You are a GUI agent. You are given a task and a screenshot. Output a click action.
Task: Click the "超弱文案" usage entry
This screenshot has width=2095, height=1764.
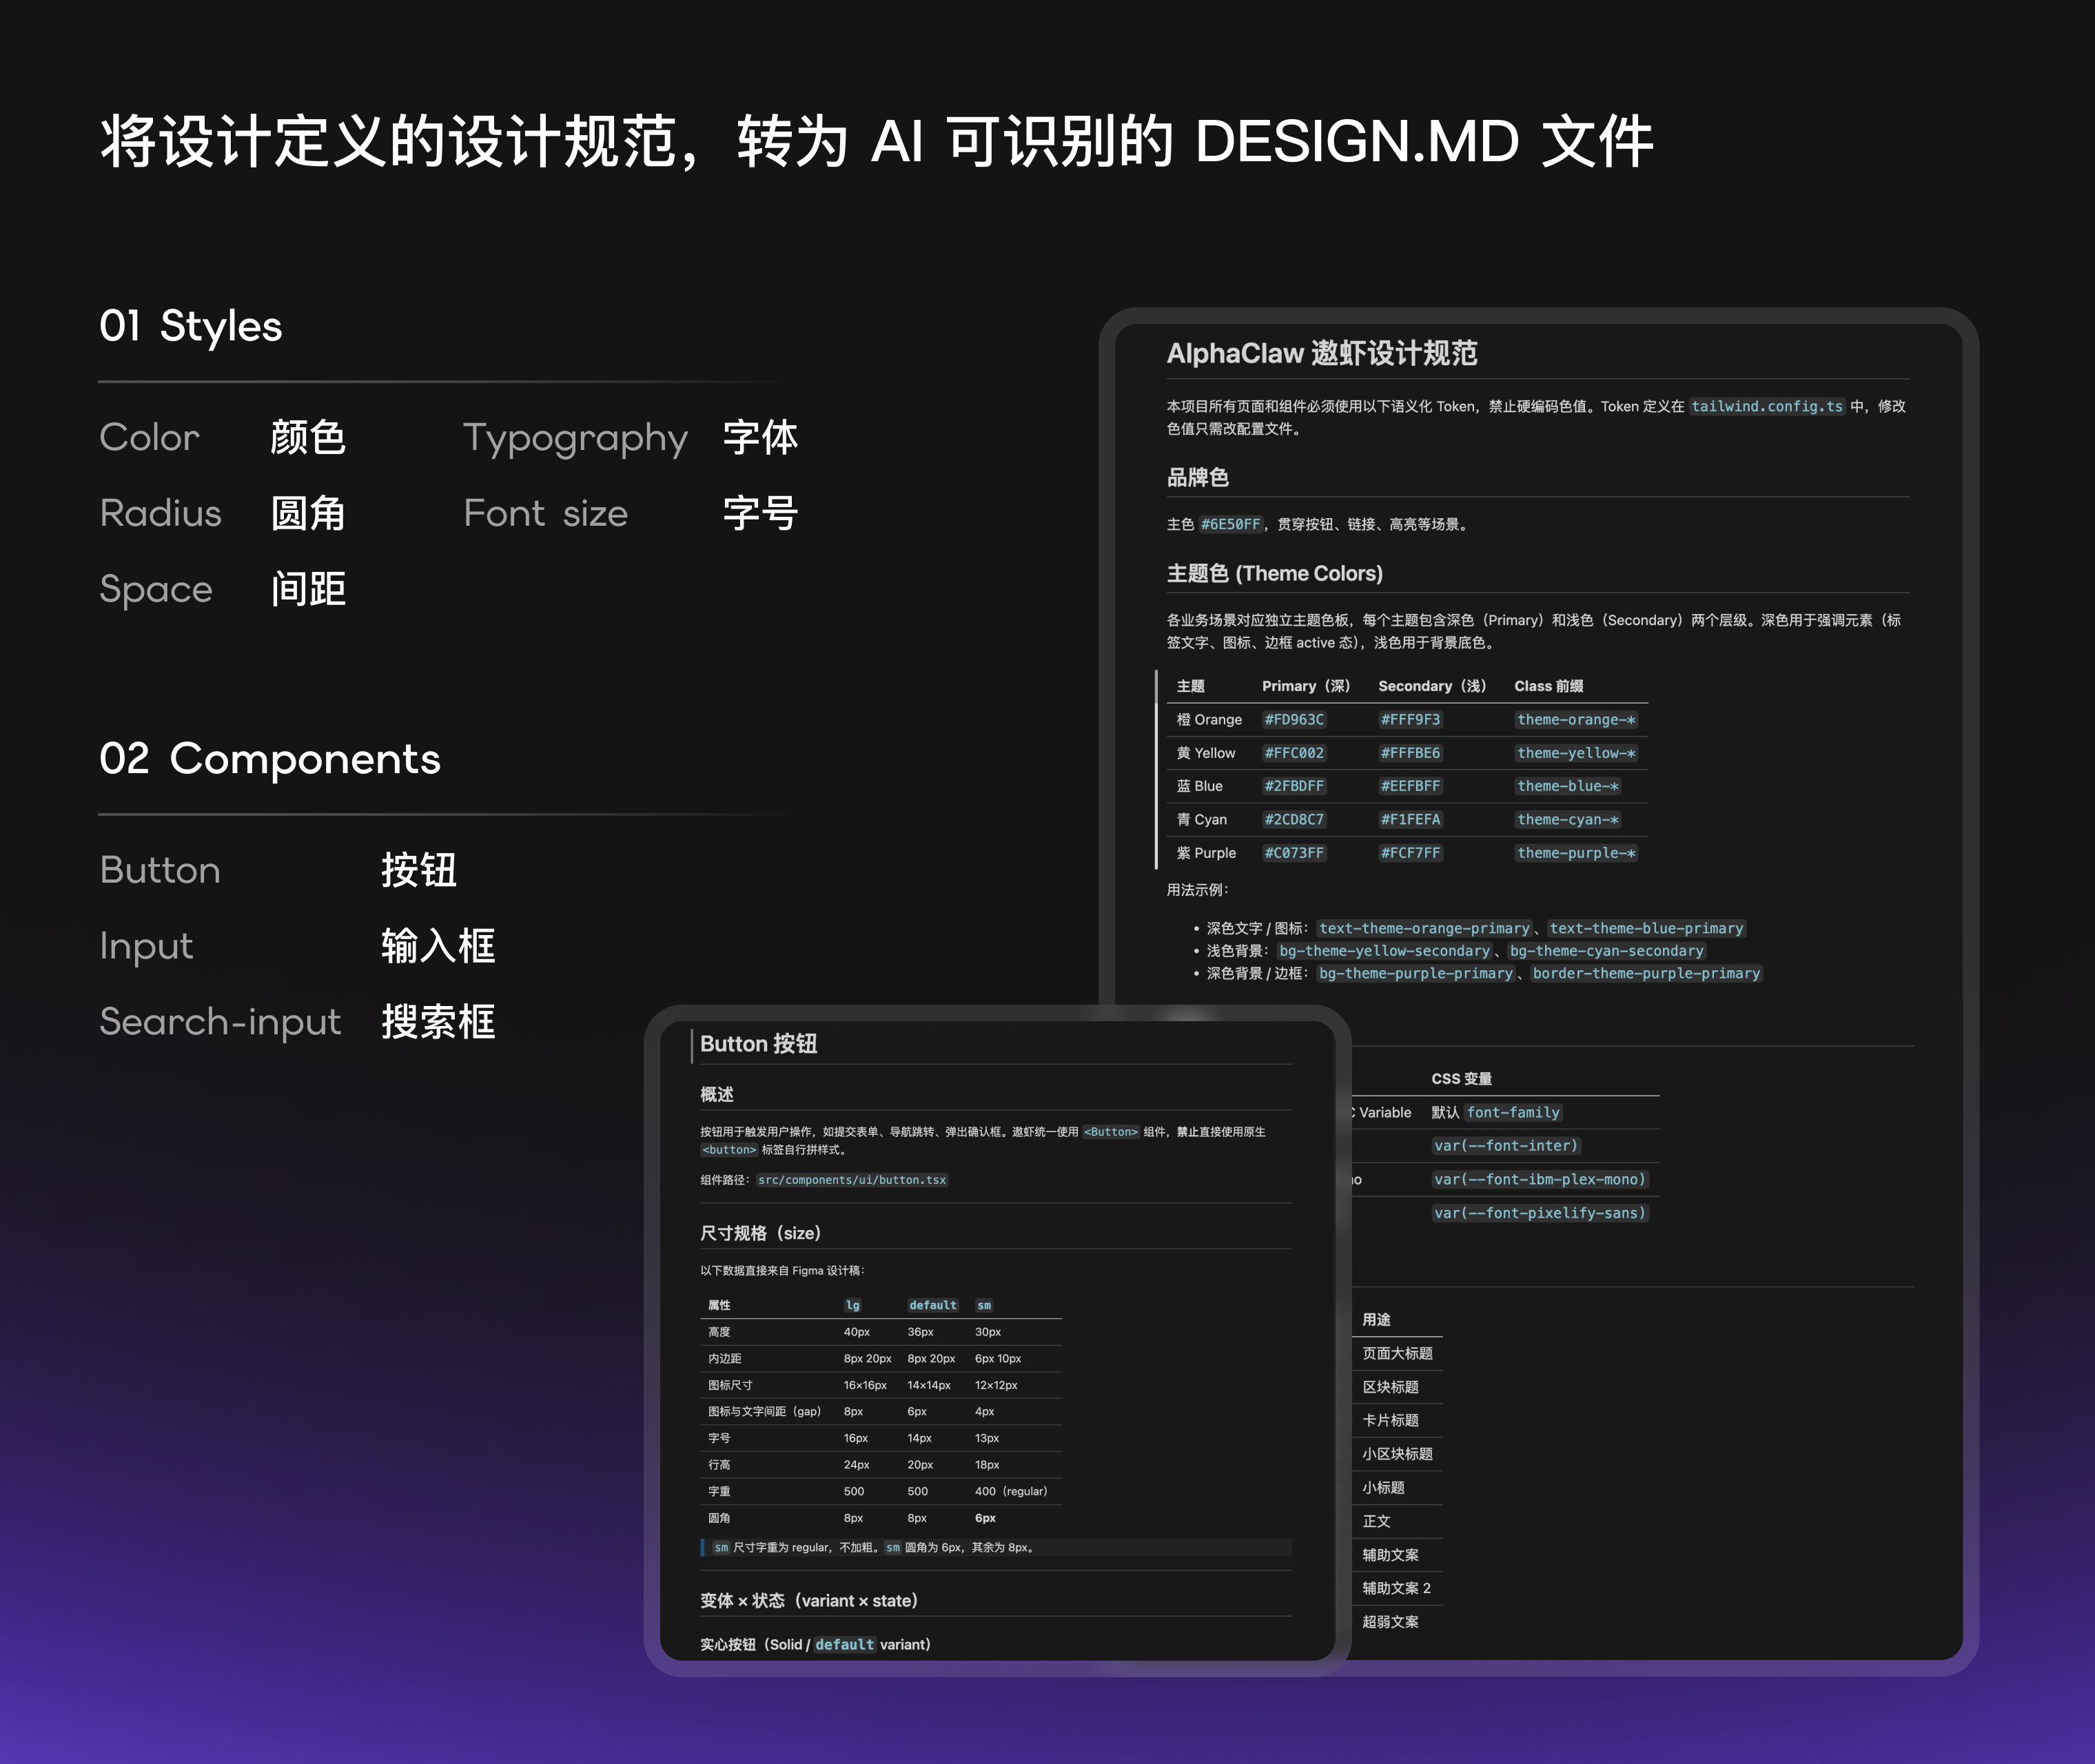[1390, 1622]
